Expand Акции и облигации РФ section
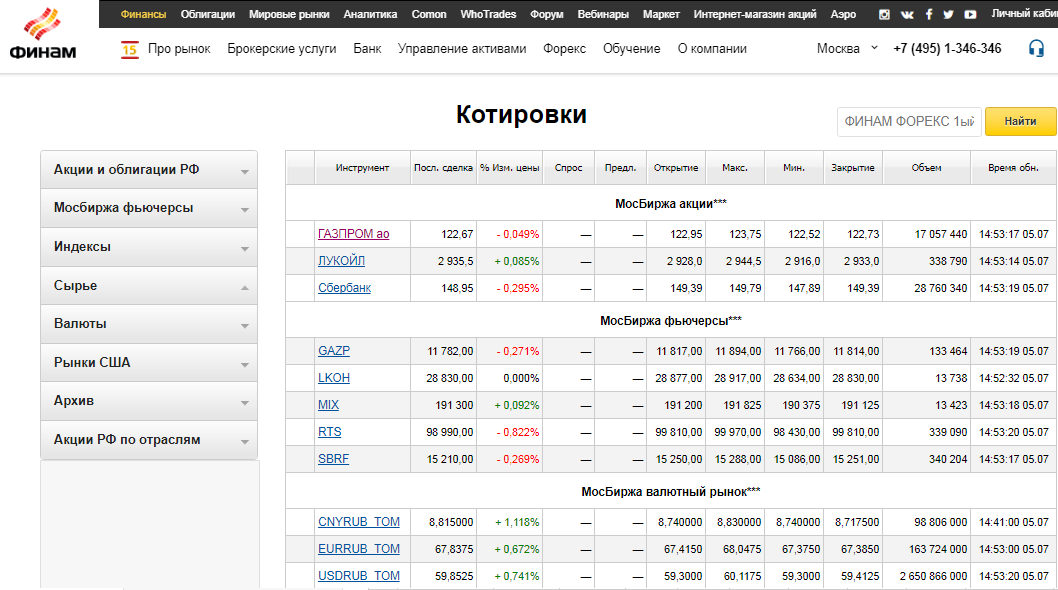This screenshot has height=590, width=1058. coord(149,169)
